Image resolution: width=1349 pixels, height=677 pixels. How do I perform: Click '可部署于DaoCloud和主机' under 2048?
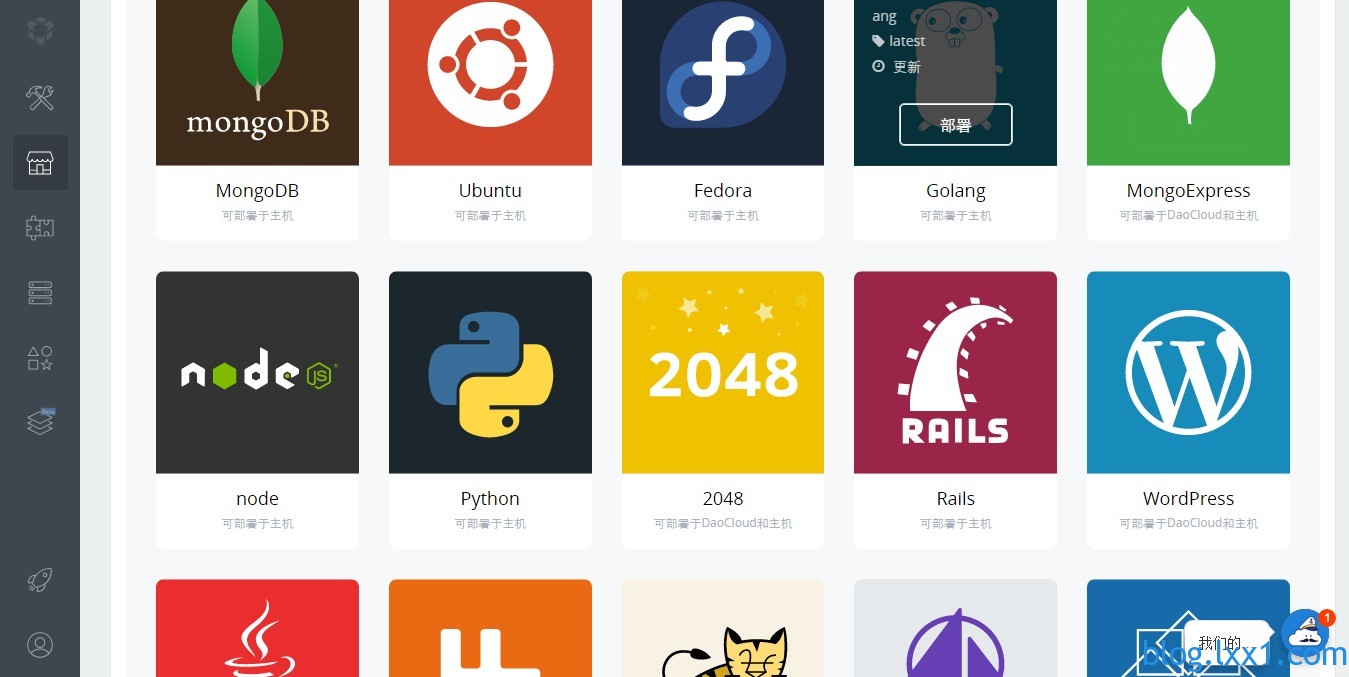(x=723, y=524)
